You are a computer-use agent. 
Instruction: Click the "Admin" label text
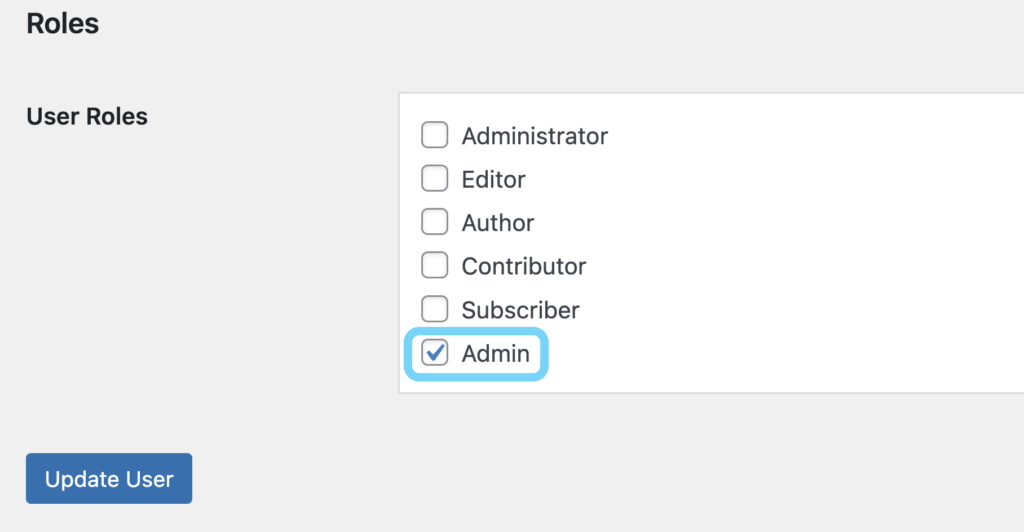495,354
